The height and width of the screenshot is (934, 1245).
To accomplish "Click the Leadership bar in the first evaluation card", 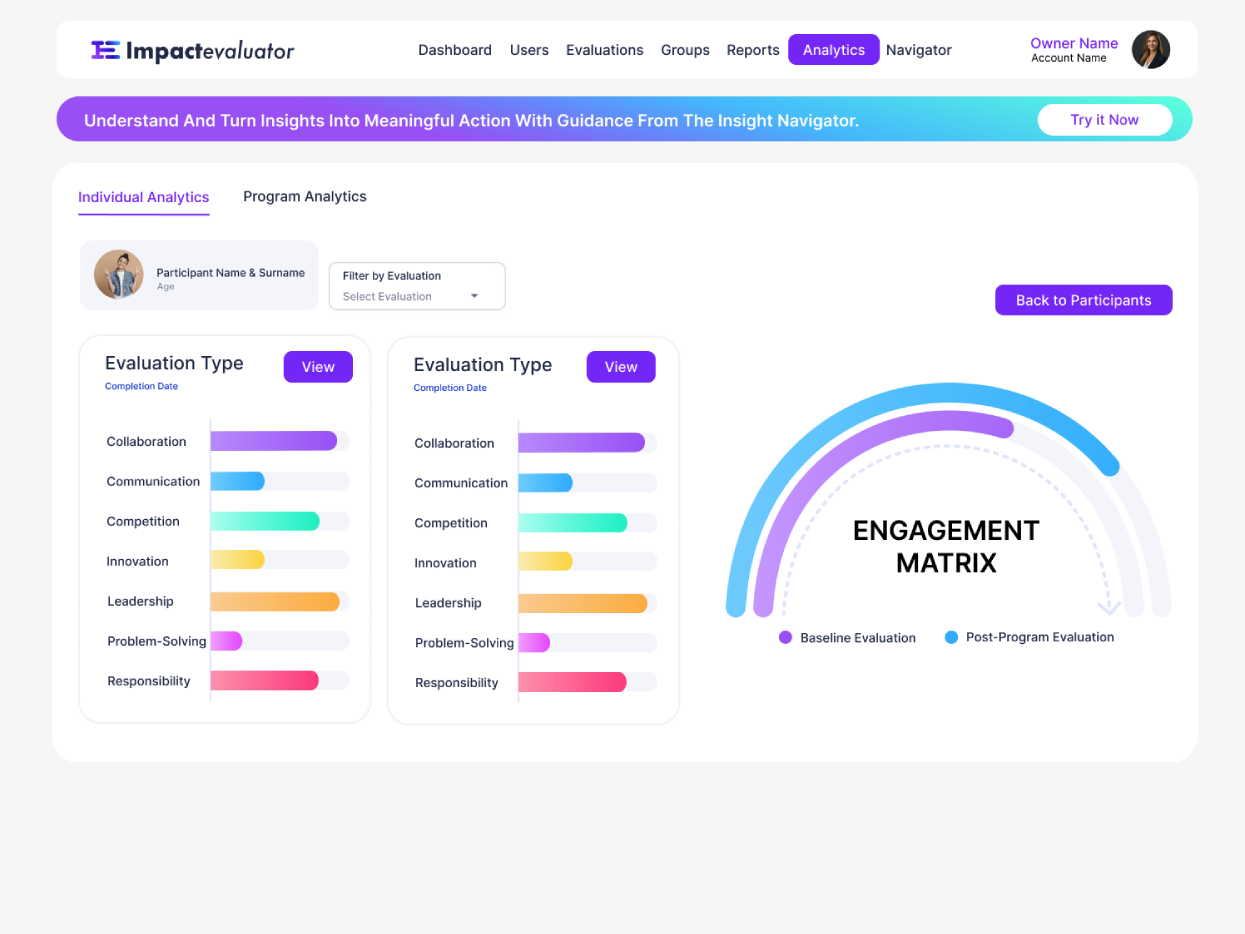I will [x=275, y=601].
